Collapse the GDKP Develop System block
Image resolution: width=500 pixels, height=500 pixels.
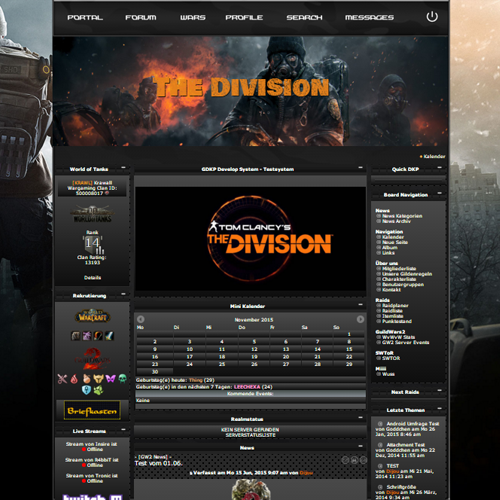[360, 167]
